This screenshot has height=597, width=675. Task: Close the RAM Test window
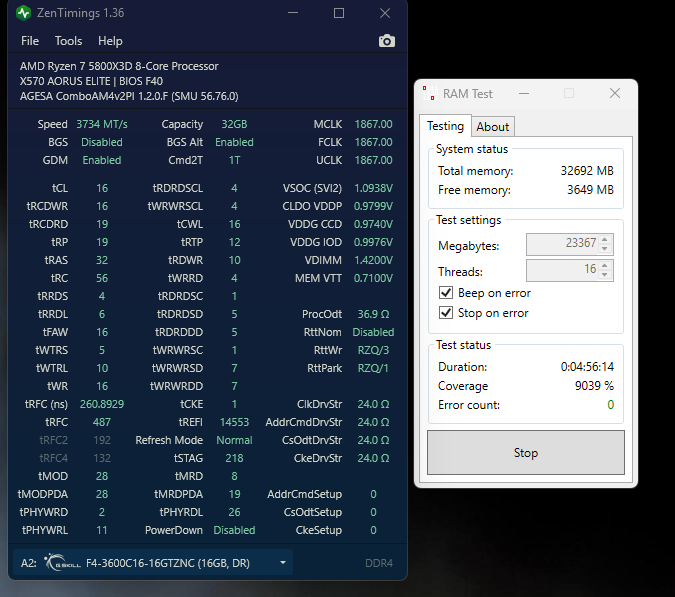coord(615,93)
